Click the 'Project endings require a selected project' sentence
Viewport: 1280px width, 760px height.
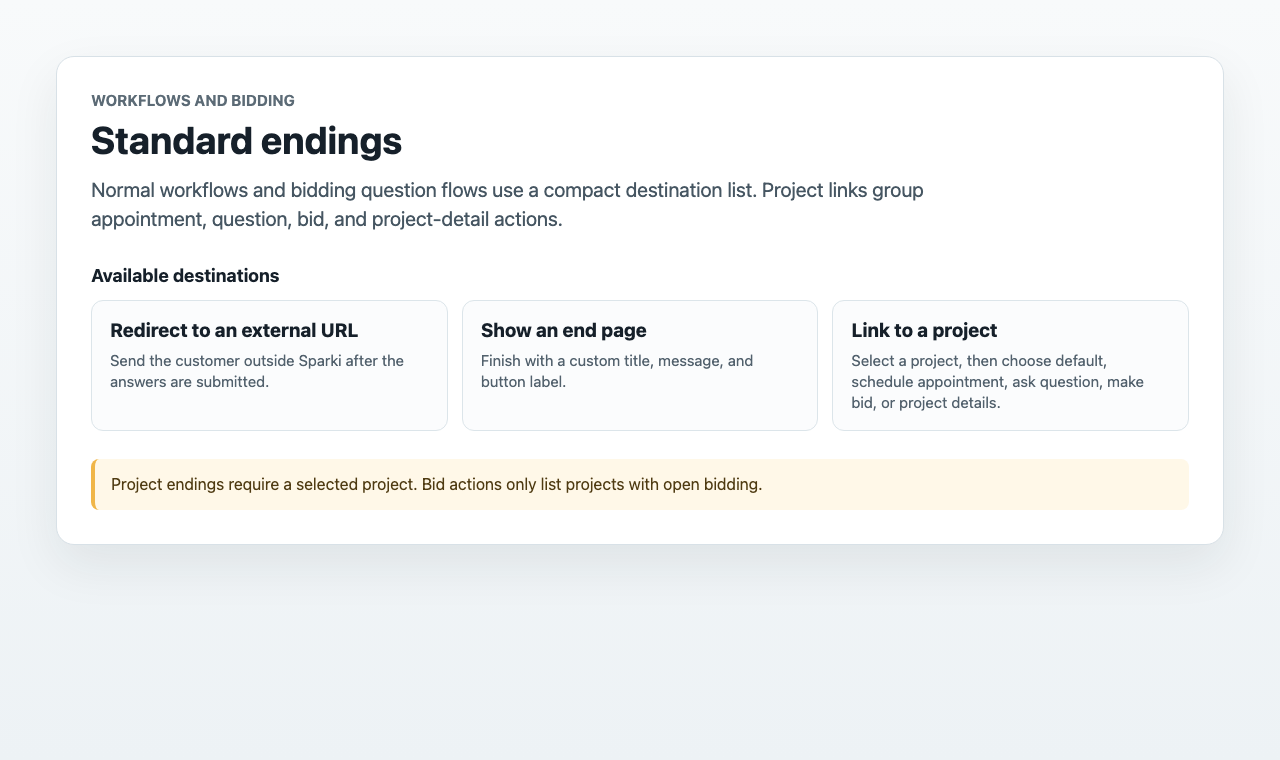click(x=264, y=485)
